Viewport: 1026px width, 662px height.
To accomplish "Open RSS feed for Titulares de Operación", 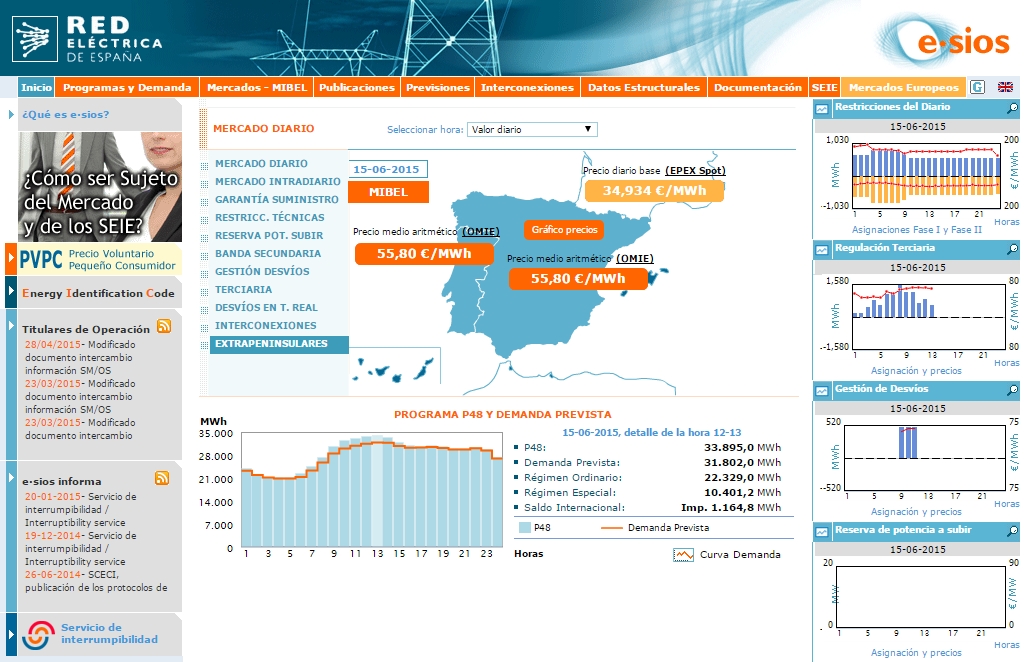I will (x=164, y=326).
